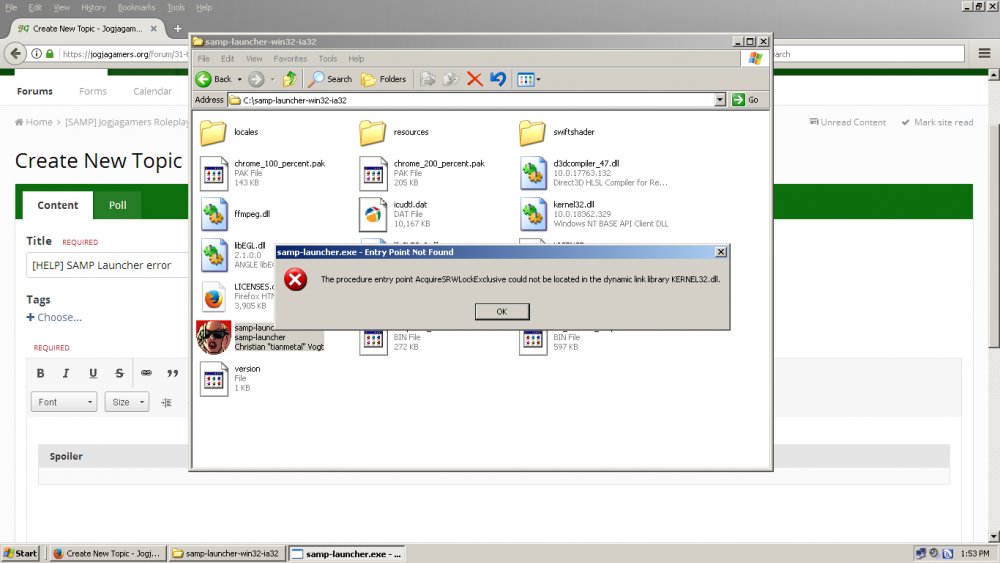Click the Quote icon in editor
This screenshot has height=563, width=1000.
click(173, 374)
